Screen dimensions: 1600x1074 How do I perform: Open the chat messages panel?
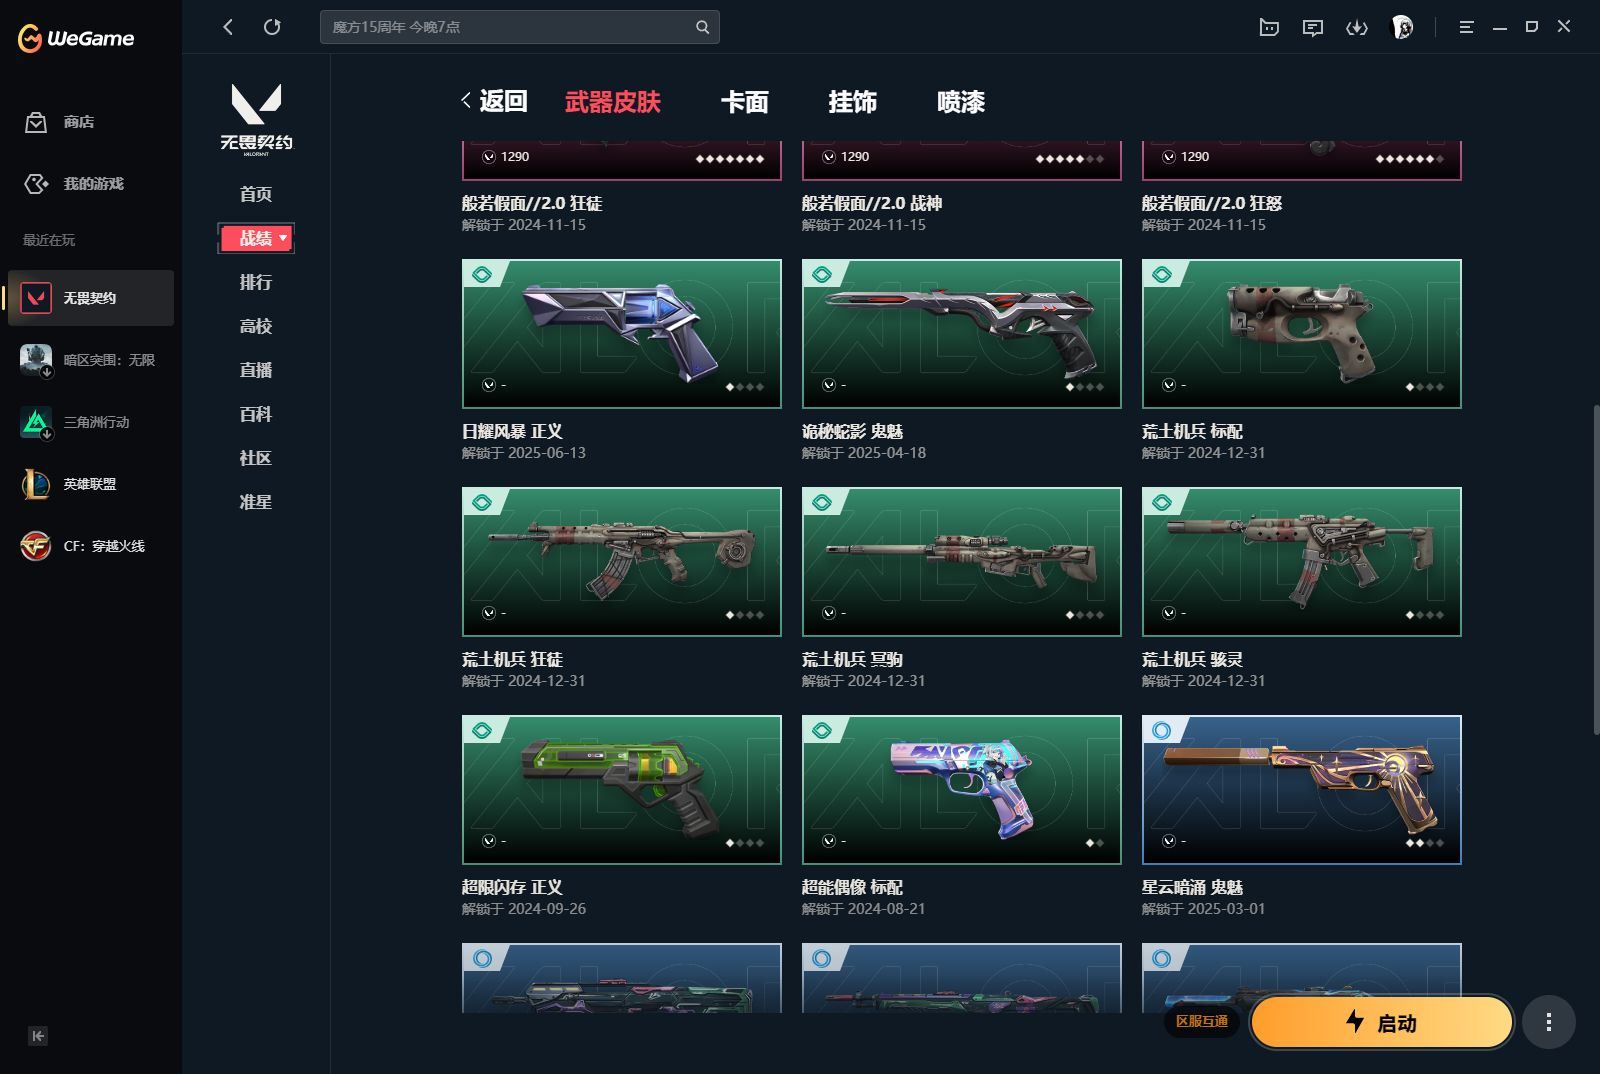pyautogui.click(x=1313, y=27)
